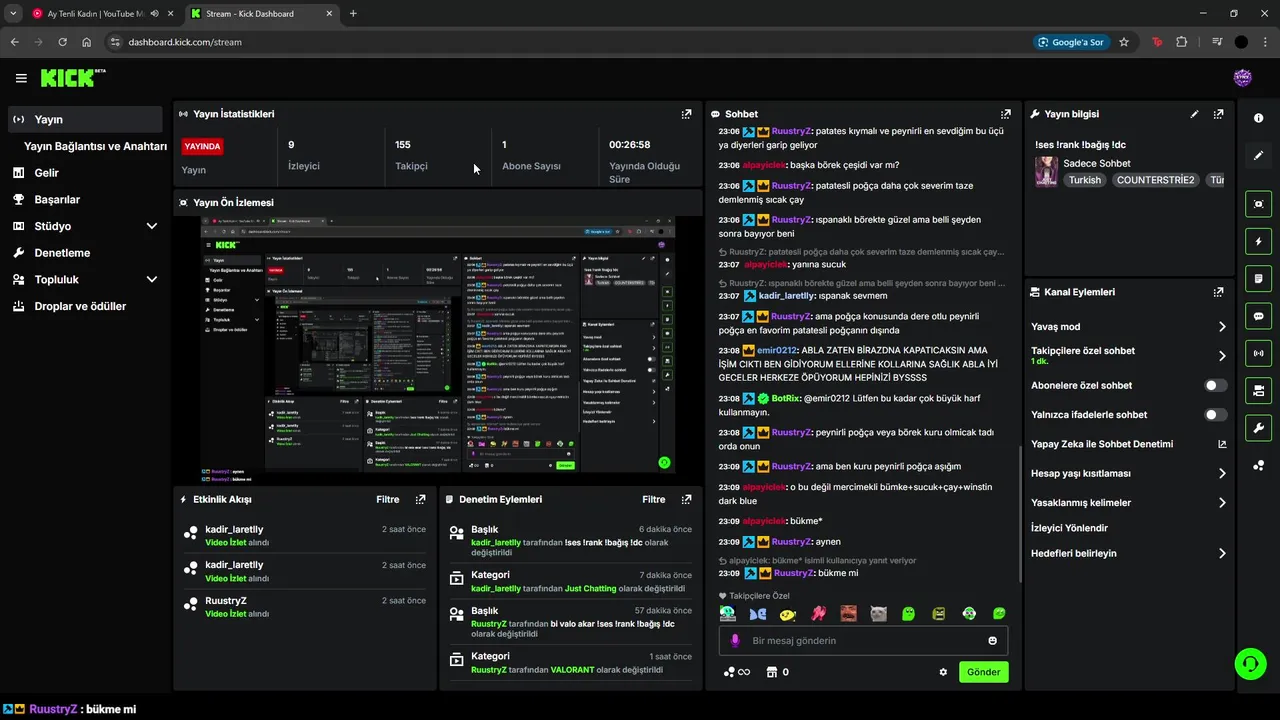
Task: Toggle Yalnızca ifadelerle sohbet switch
Action: [x=1215, y=414]
